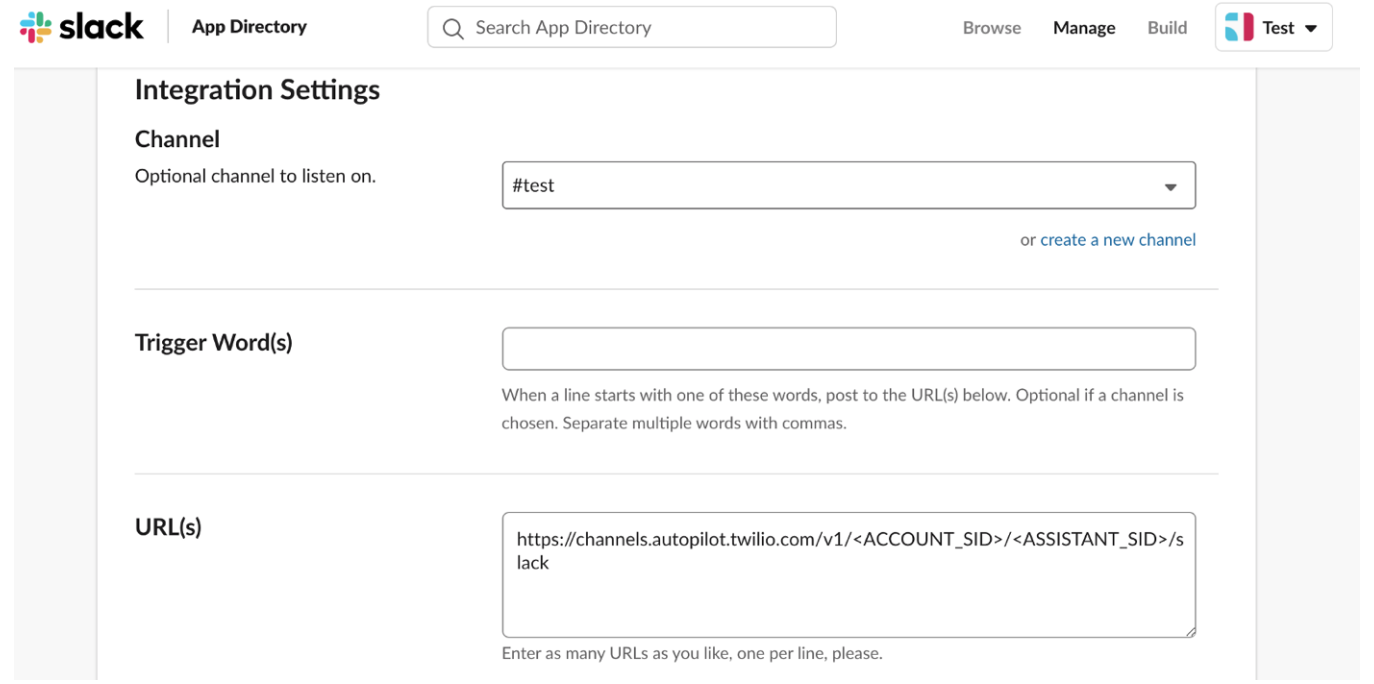The image size is (1374, 684).
Task: Follow the create a new channel link
Action: 1118,240
